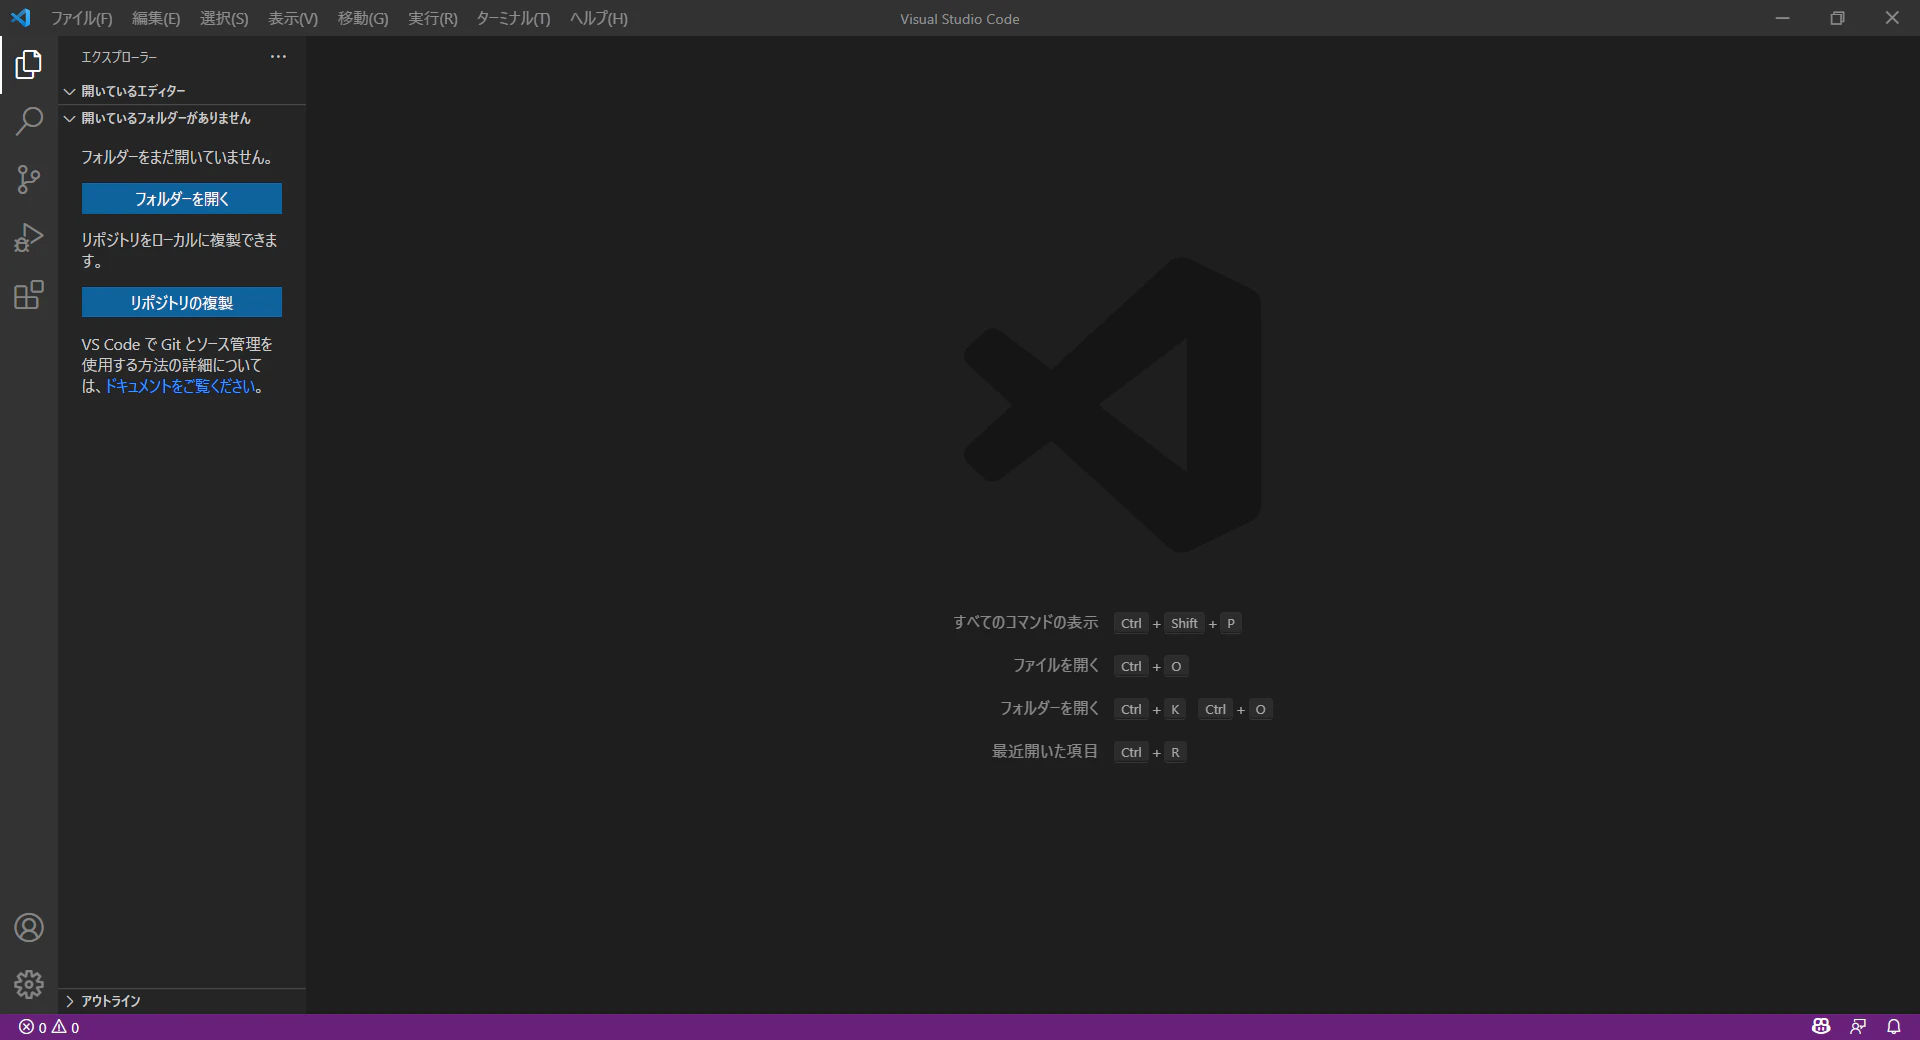Open the ヘルプ(H) menu
This screenshot has width=1920, height=1040.
coord(599,18)
